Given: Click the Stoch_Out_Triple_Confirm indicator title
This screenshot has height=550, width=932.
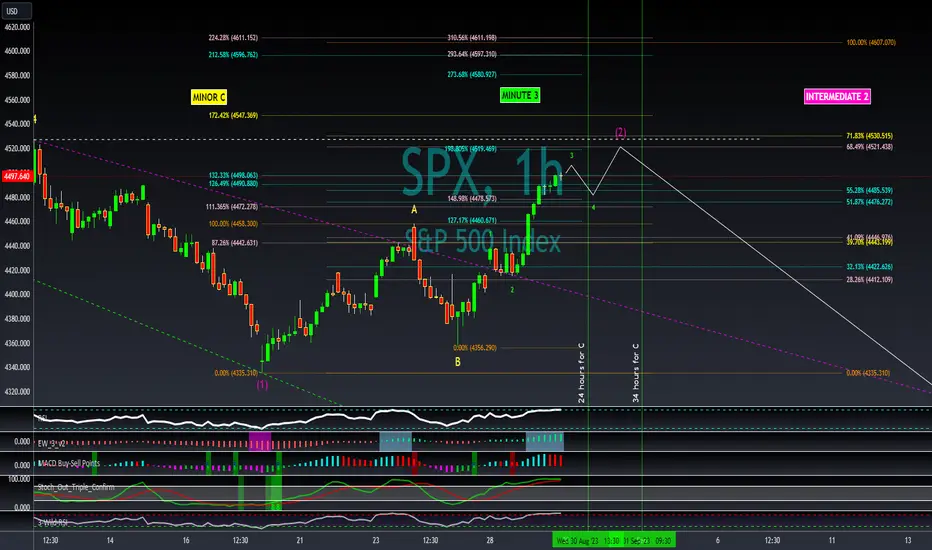Looking at the screenshot, I should pos(76,487).
